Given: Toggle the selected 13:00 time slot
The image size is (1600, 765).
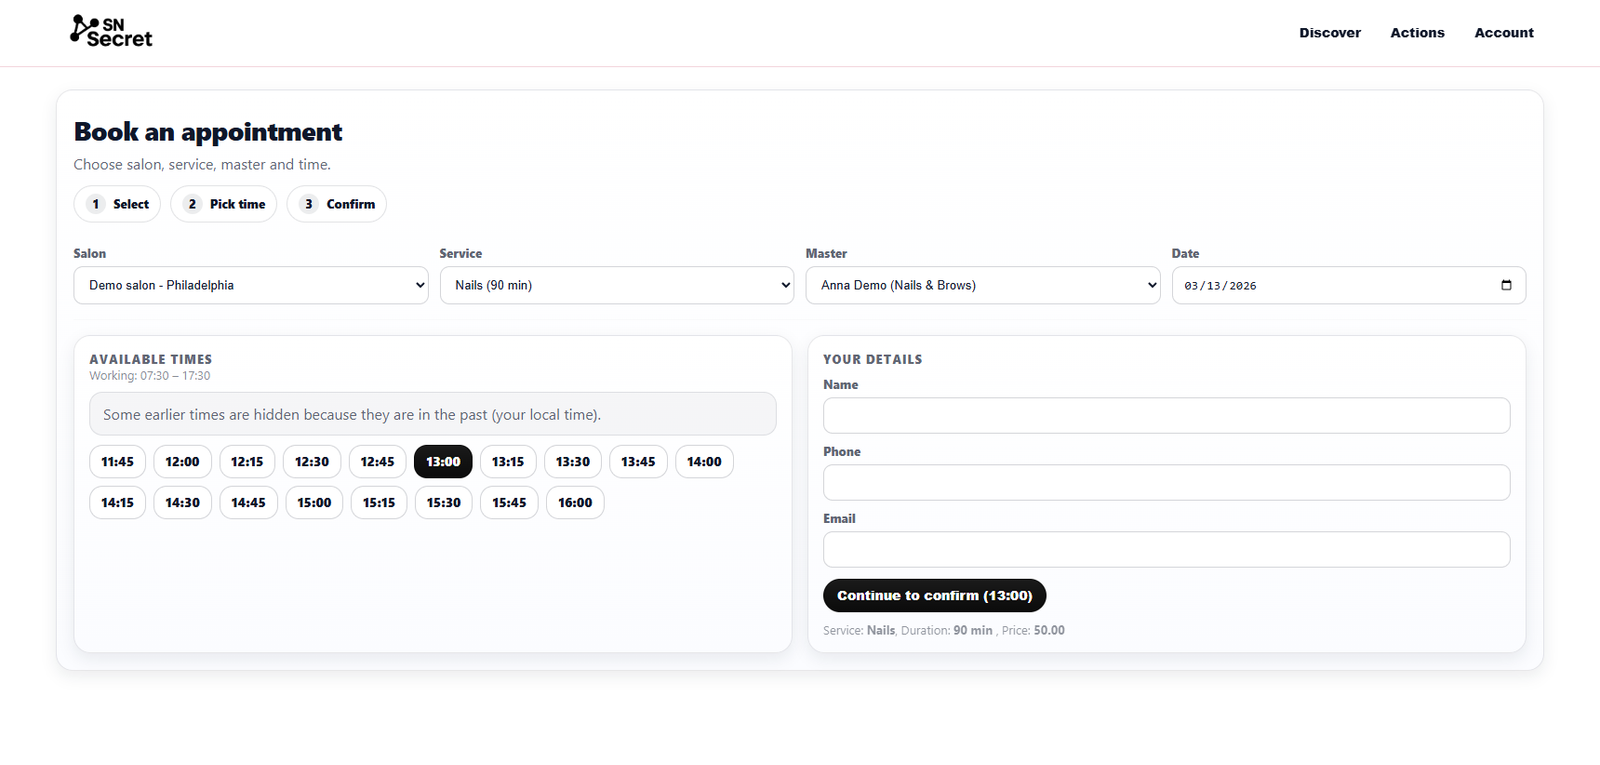Looking at the screenshot, I should tap(443, 462).
